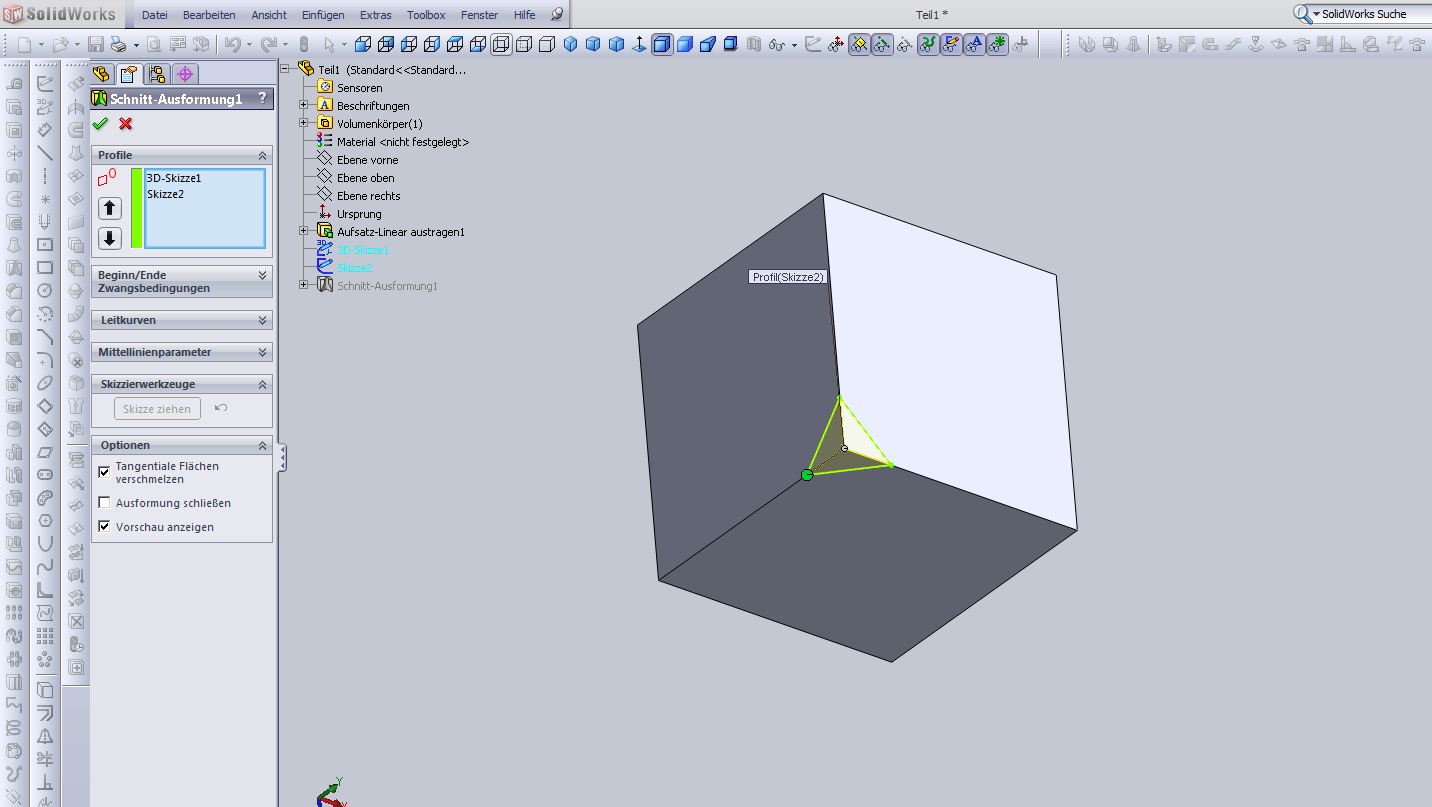
Task: Open the Undo dropdown arrow
Action: point(247,45)
